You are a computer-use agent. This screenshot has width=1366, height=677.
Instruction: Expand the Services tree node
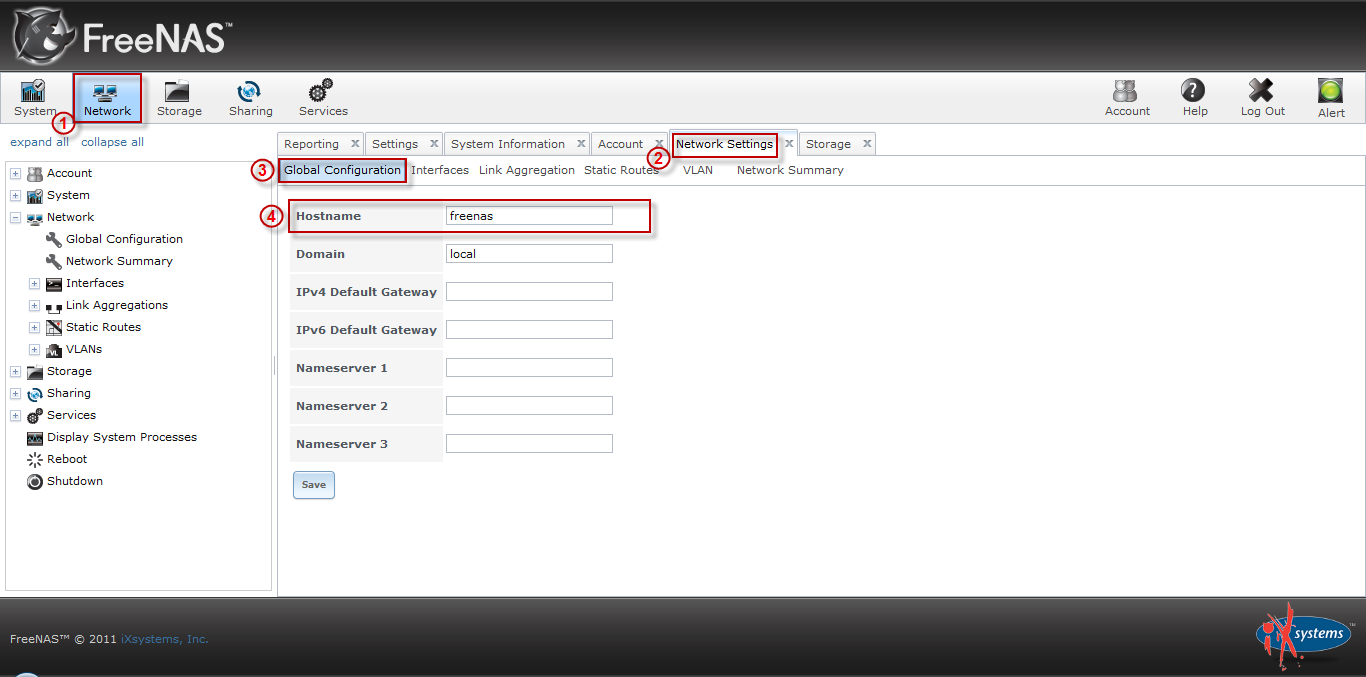point(15,415)
